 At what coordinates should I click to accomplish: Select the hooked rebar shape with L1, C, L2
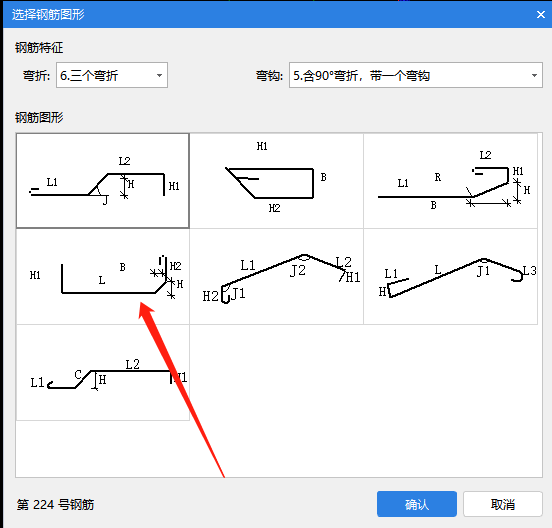tap(103, 373)
